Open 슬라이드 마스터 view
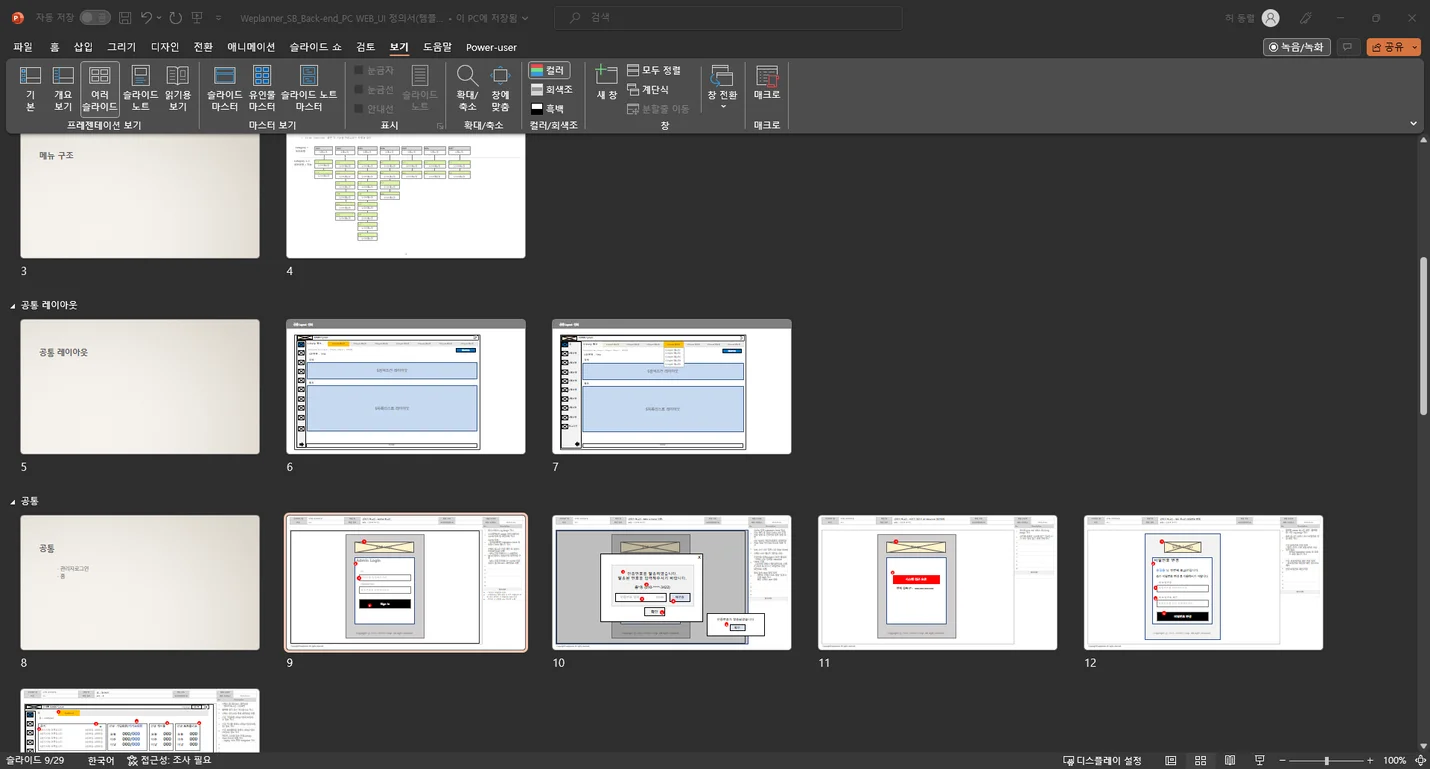 click(x=224, y=89)
